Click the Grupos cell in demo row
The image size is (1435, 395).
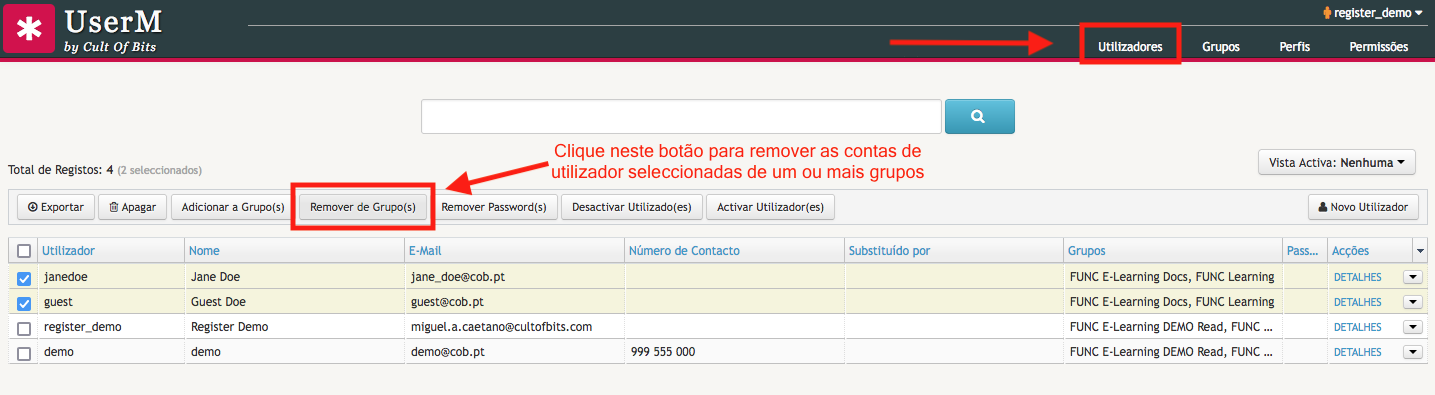click(1173, 352)
